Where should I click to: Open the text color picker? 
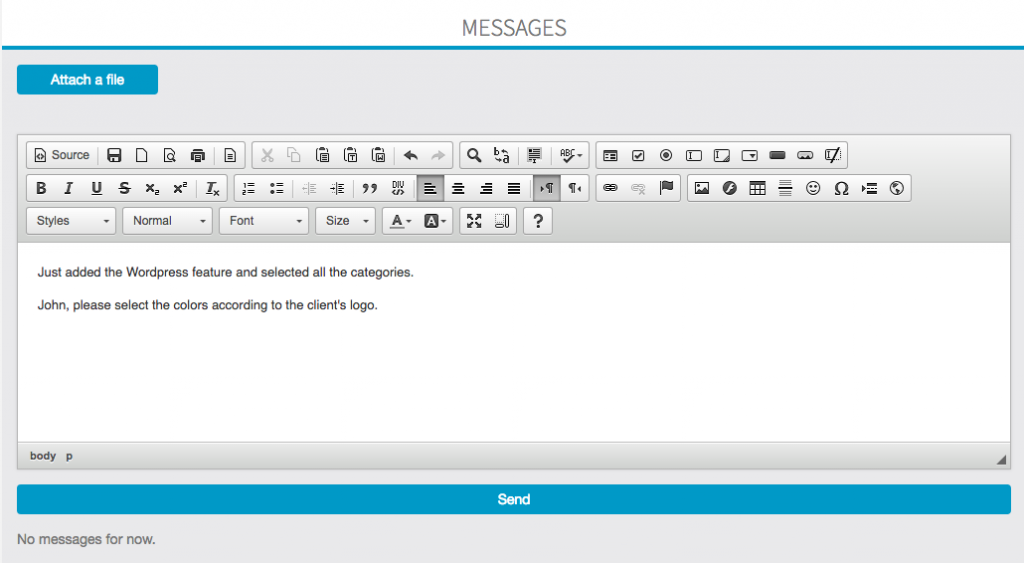click(402, 221)
